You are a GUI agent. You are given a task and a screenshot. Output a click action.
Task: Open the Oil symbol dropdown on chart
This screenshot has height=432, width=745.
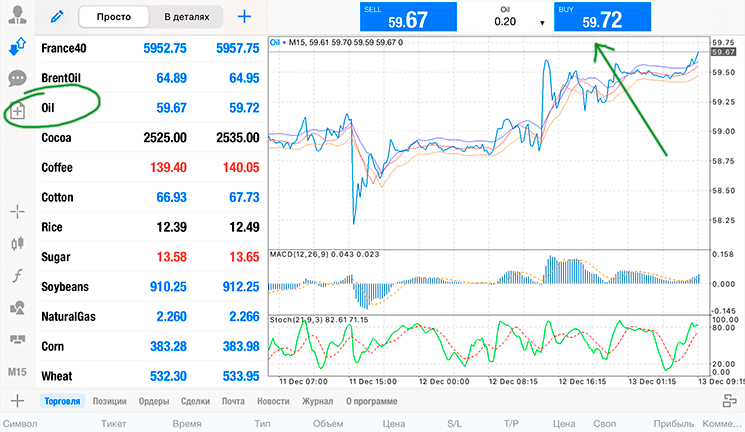click(x=278, y=42)
